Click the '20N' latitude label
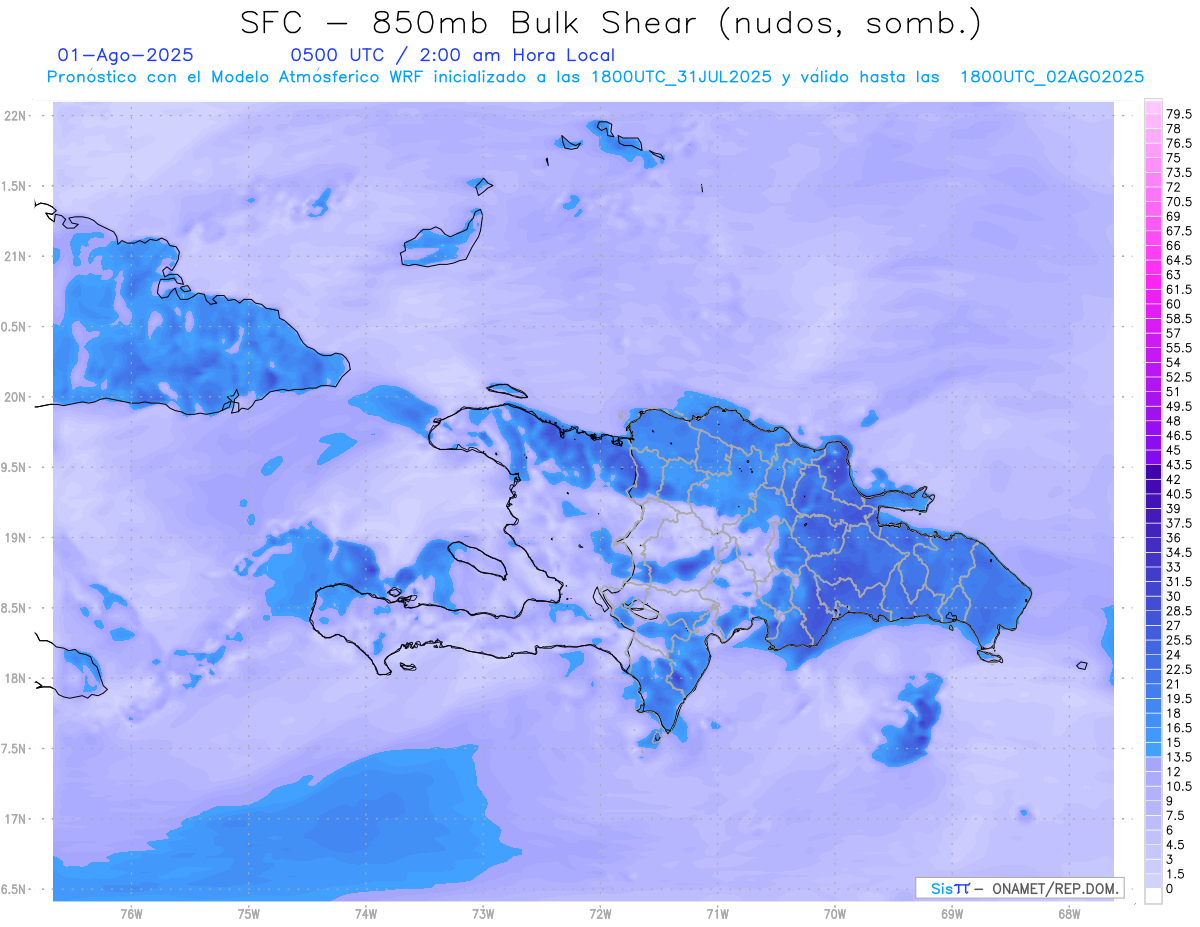This screenshot has height=927, width=1200. [x=15, y=397]
